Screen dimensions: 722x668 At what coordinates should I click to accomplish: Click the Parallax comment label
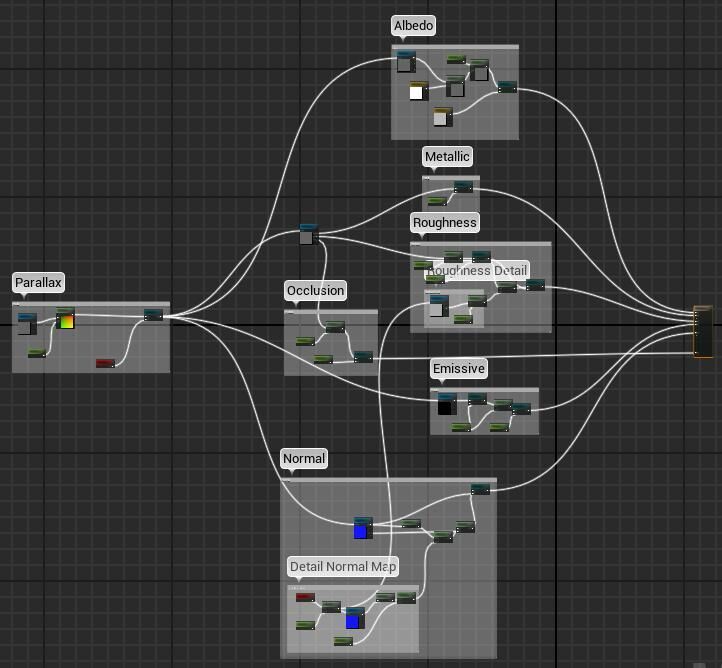click(x=39, y=284)
